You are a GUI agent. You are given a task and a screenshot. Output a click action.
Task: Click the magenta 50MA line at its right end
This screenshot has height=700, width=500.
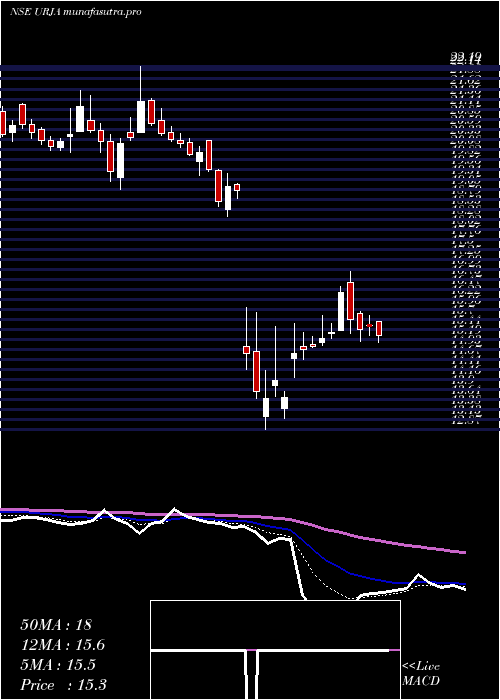462,552
